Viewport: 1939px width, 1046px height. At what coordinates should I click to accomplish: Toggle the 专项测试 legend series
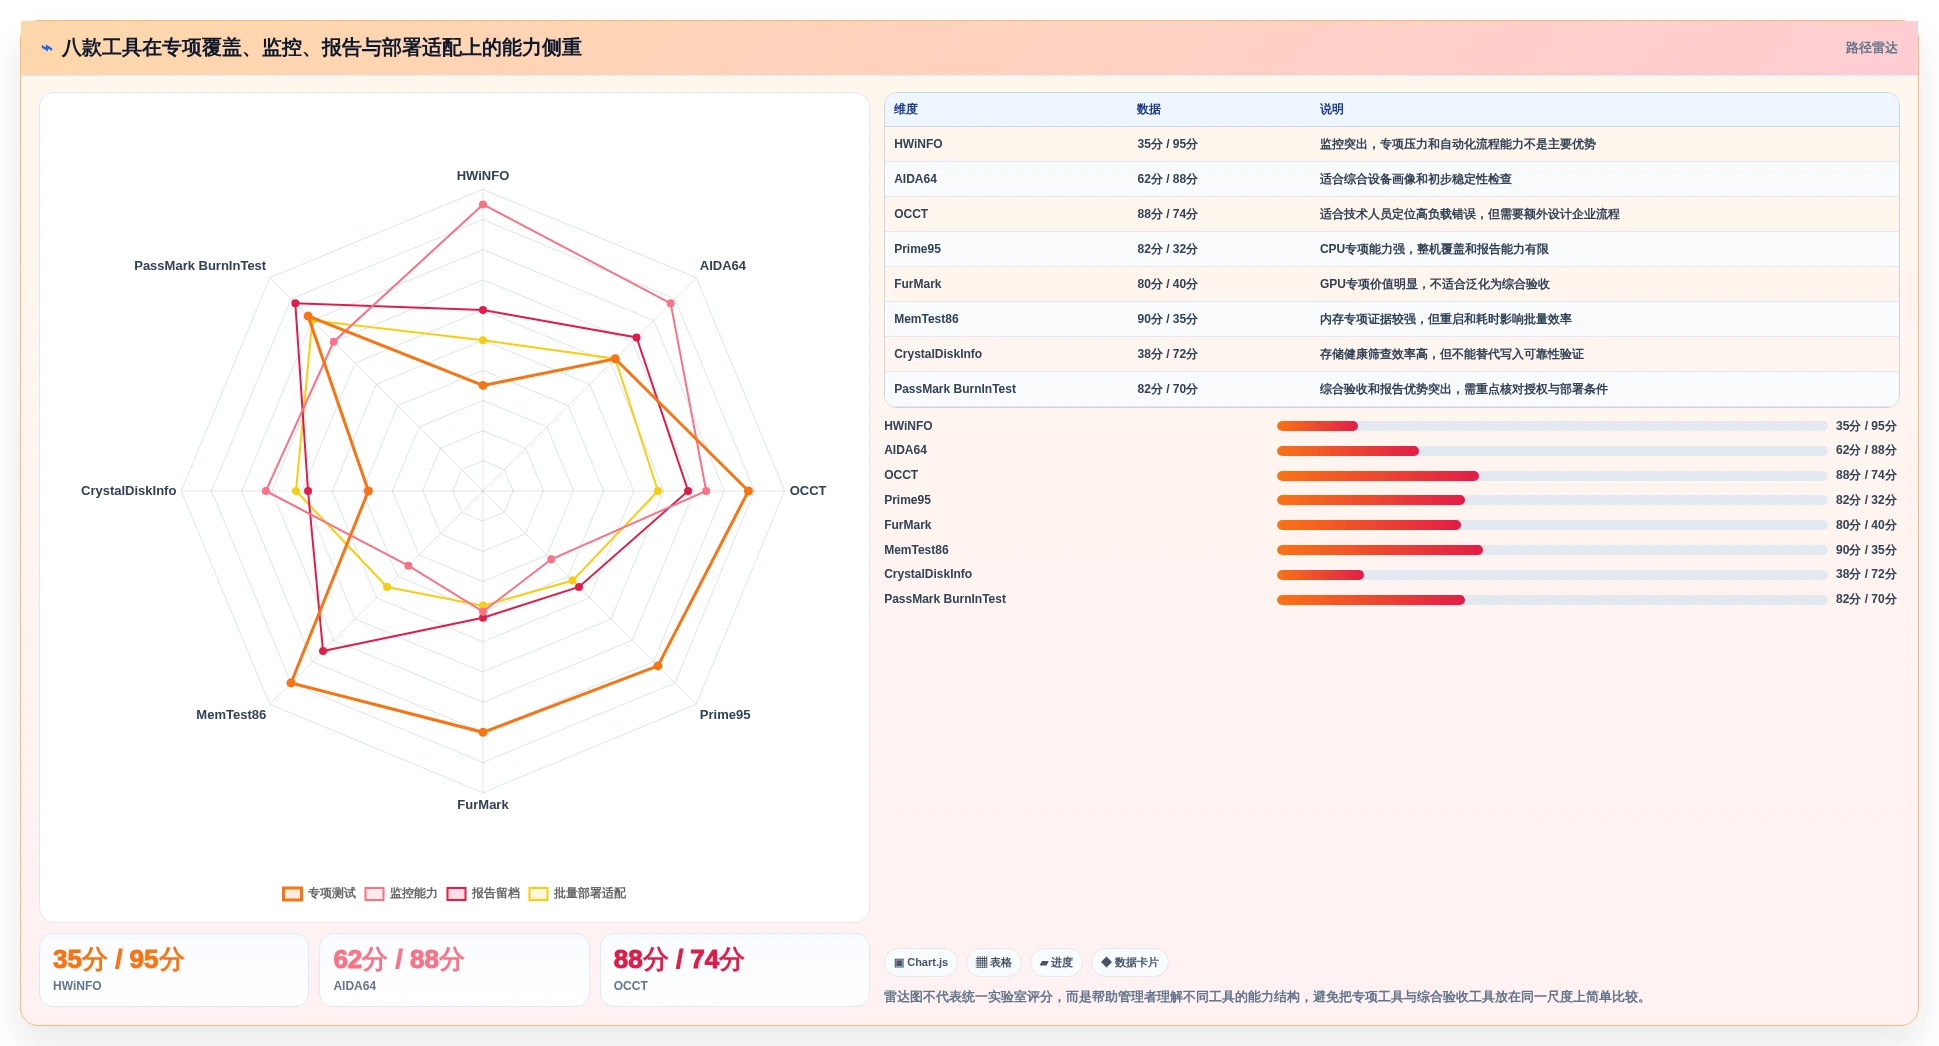[x=319, y=894]
